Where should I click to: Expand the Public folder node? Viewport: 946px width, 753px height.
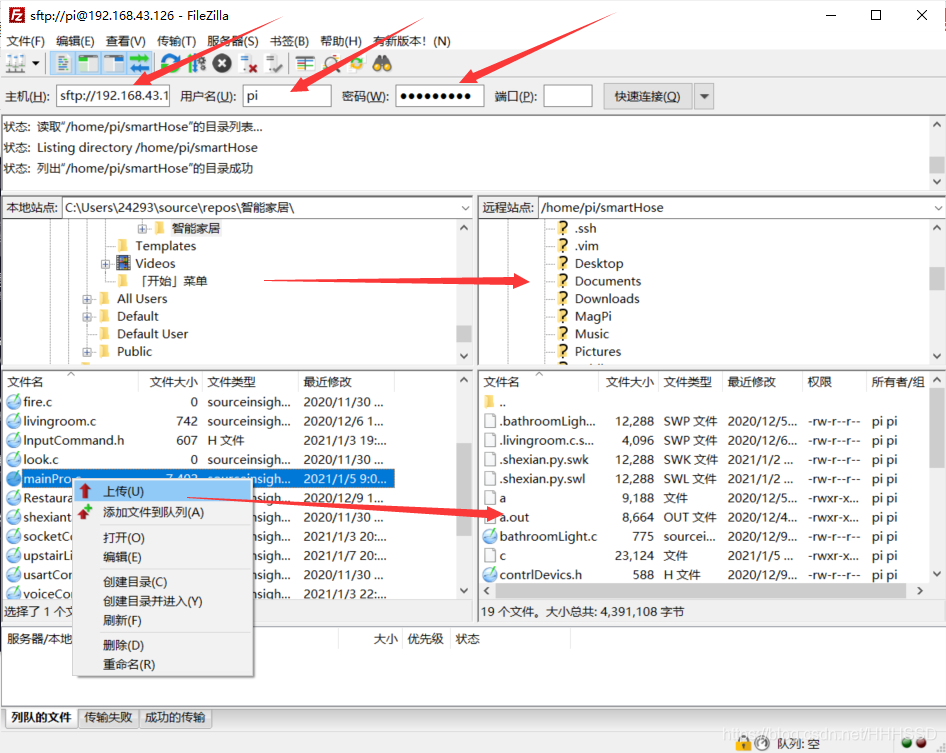click(87, 352)
